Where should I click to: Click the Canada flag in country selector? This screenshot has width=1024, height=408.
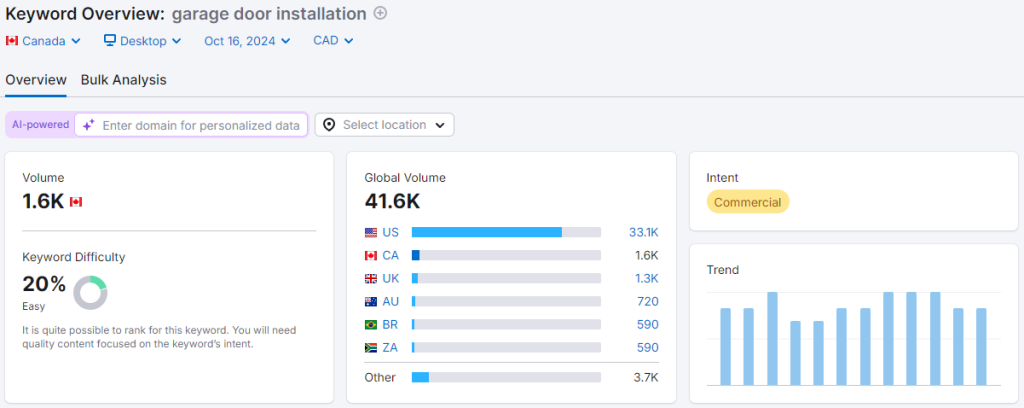12,40
